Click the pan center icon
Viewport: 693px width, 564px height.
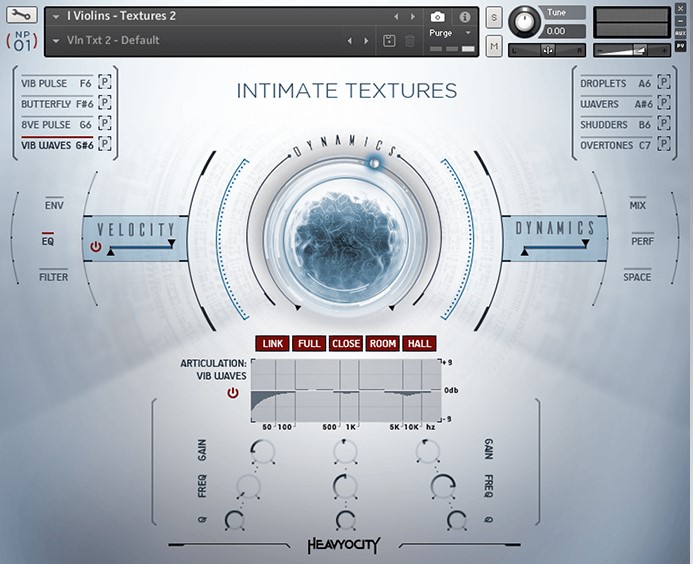548,50
